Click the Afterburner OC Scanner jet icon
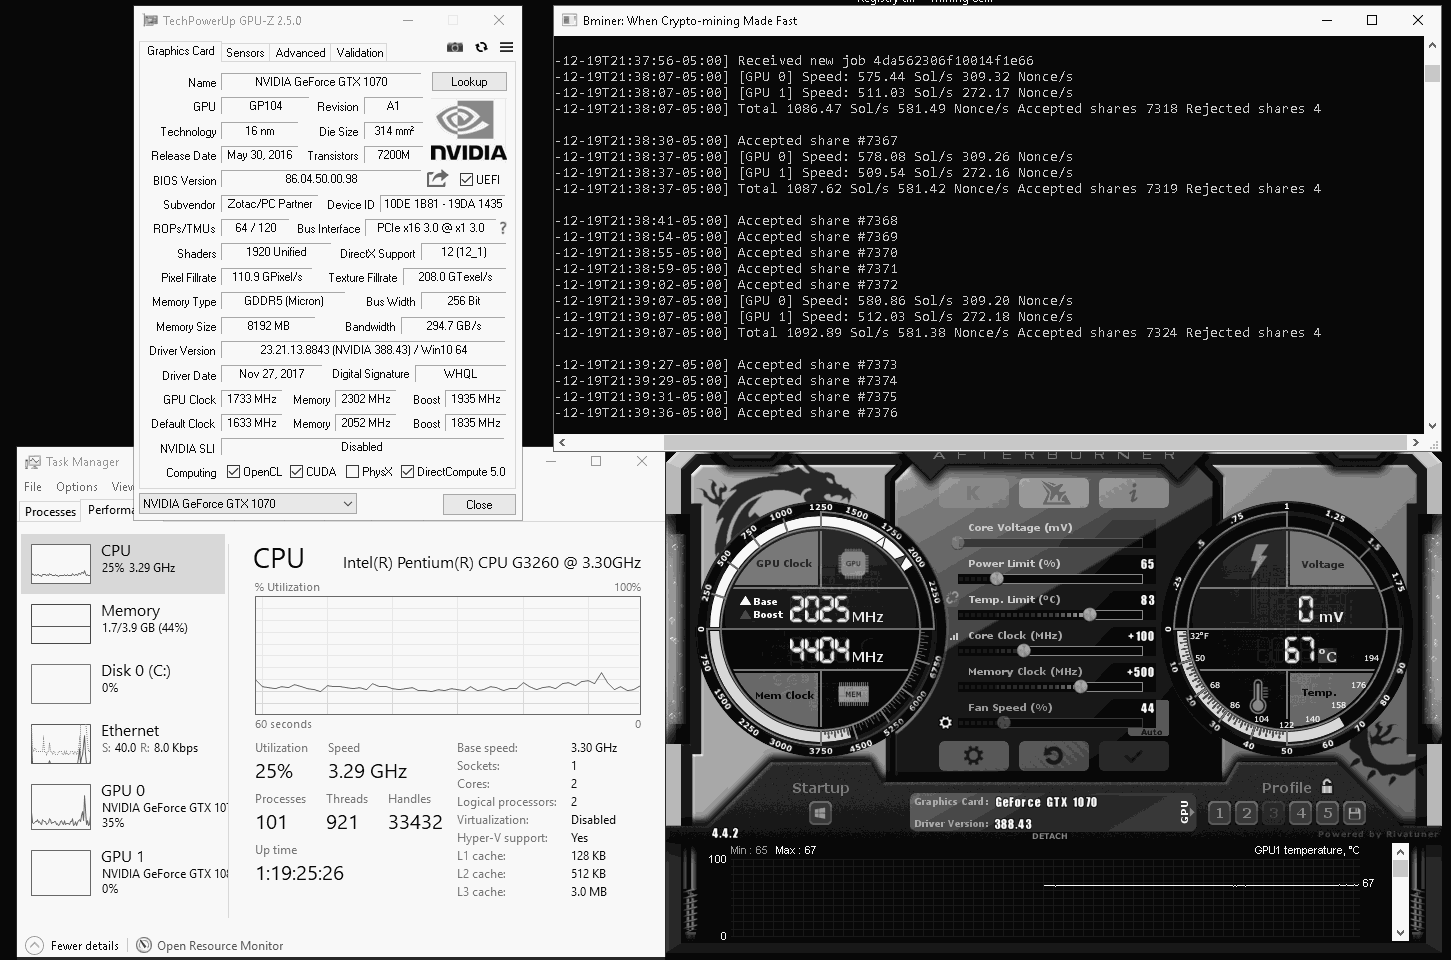This screenshot has width=1451, height=960. click(x=1053, y=493)
